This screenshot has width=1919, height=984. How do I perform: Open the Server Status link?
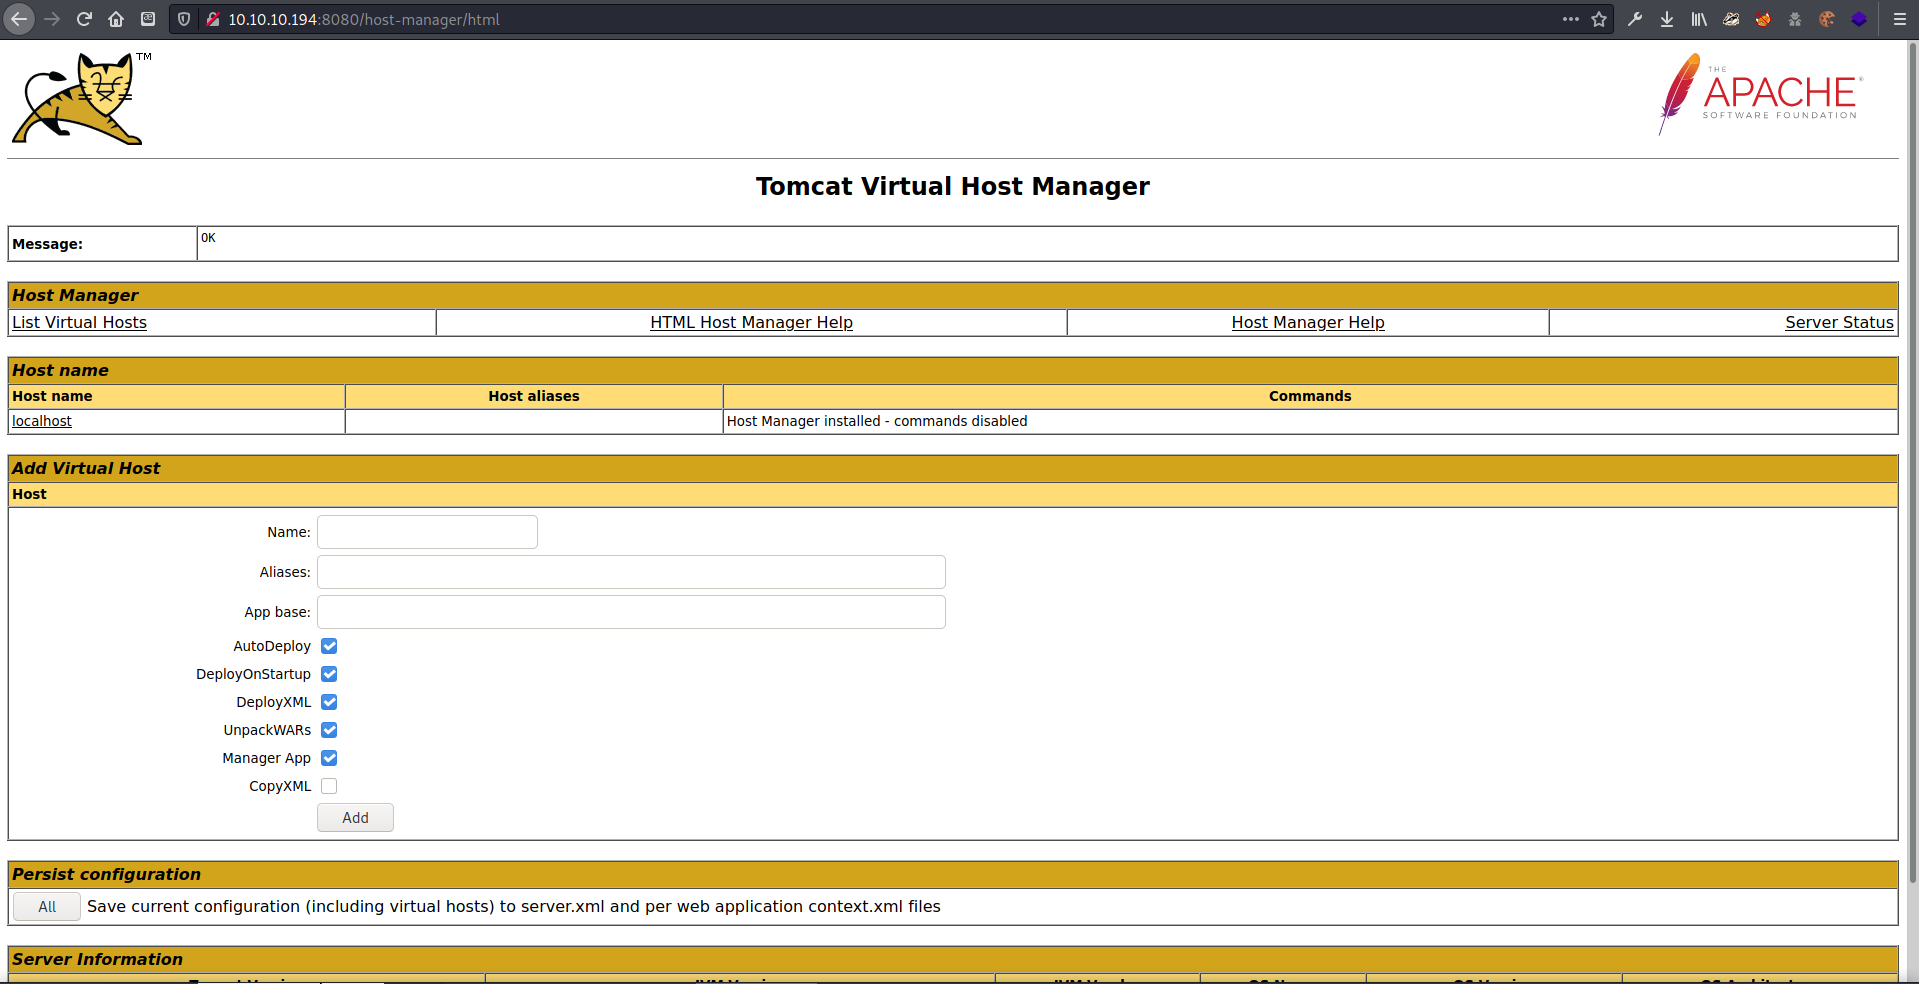pyautogui.click(x=1839, y=322)
